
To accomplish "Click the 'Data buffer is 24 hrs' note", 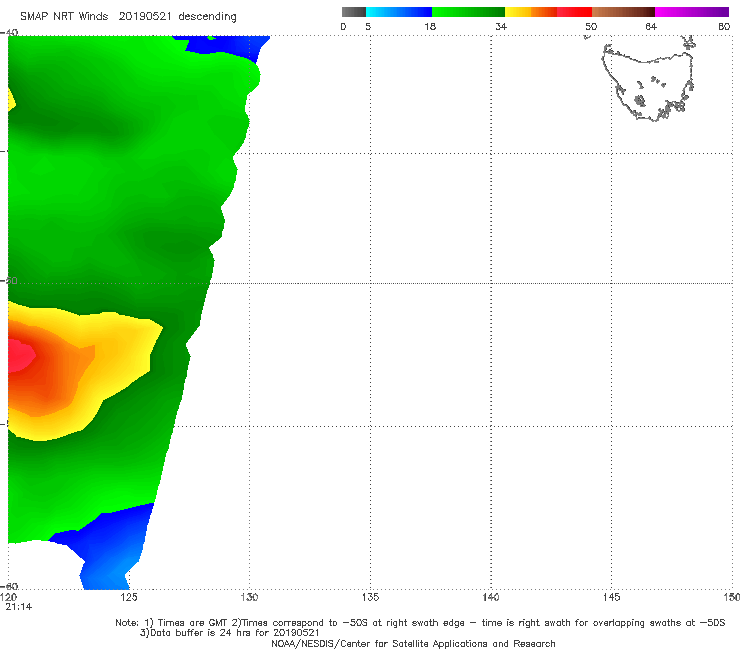I will [x=229, y=633].
